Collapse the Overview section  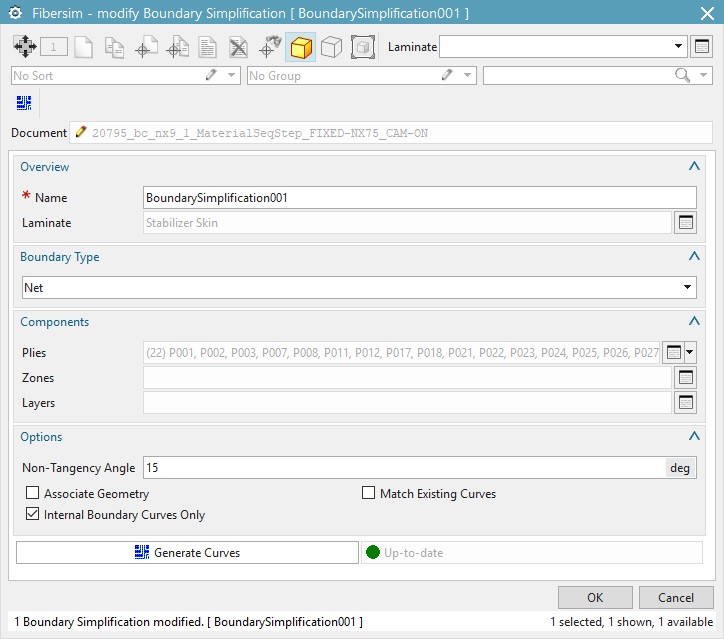click(694, 167)
